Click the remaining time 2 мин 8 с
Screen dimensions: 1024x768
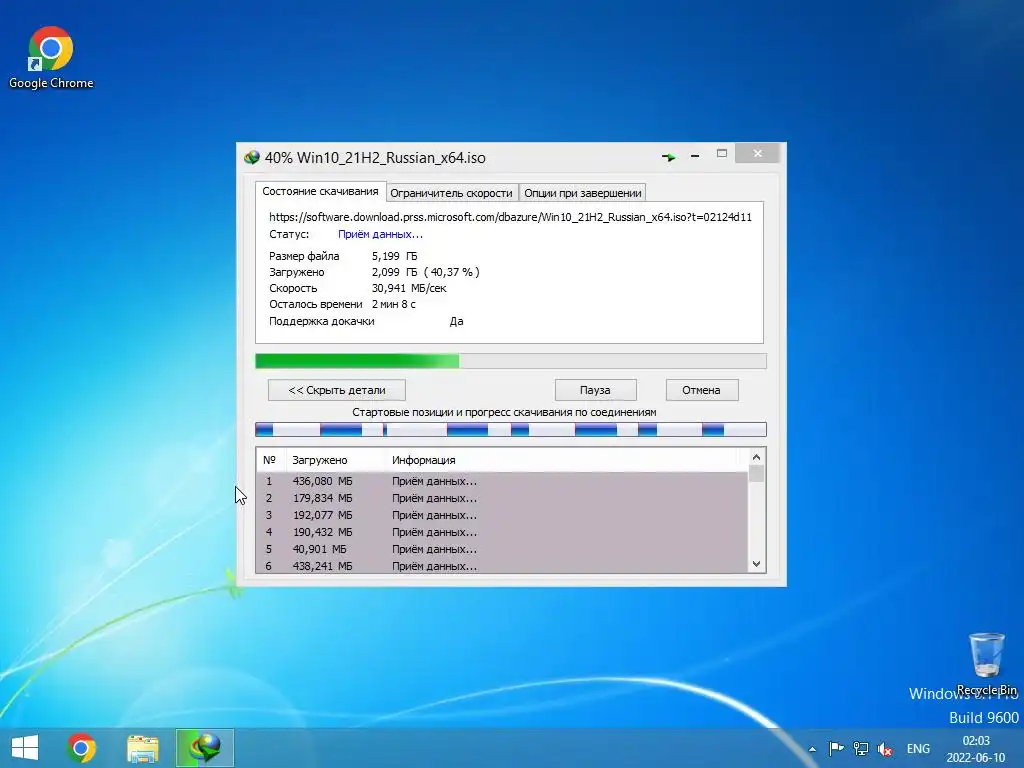[x=394, y=304]
